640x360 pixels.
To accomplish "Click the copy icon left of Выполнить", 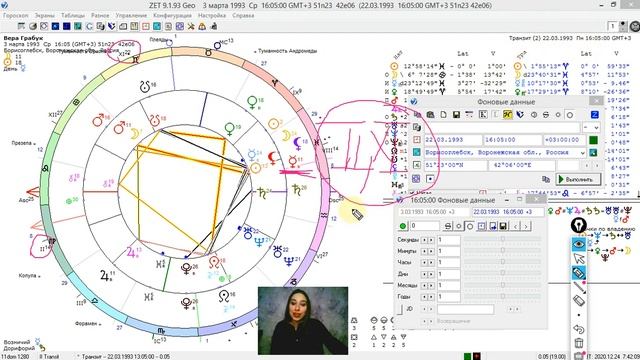I will 546,179.
